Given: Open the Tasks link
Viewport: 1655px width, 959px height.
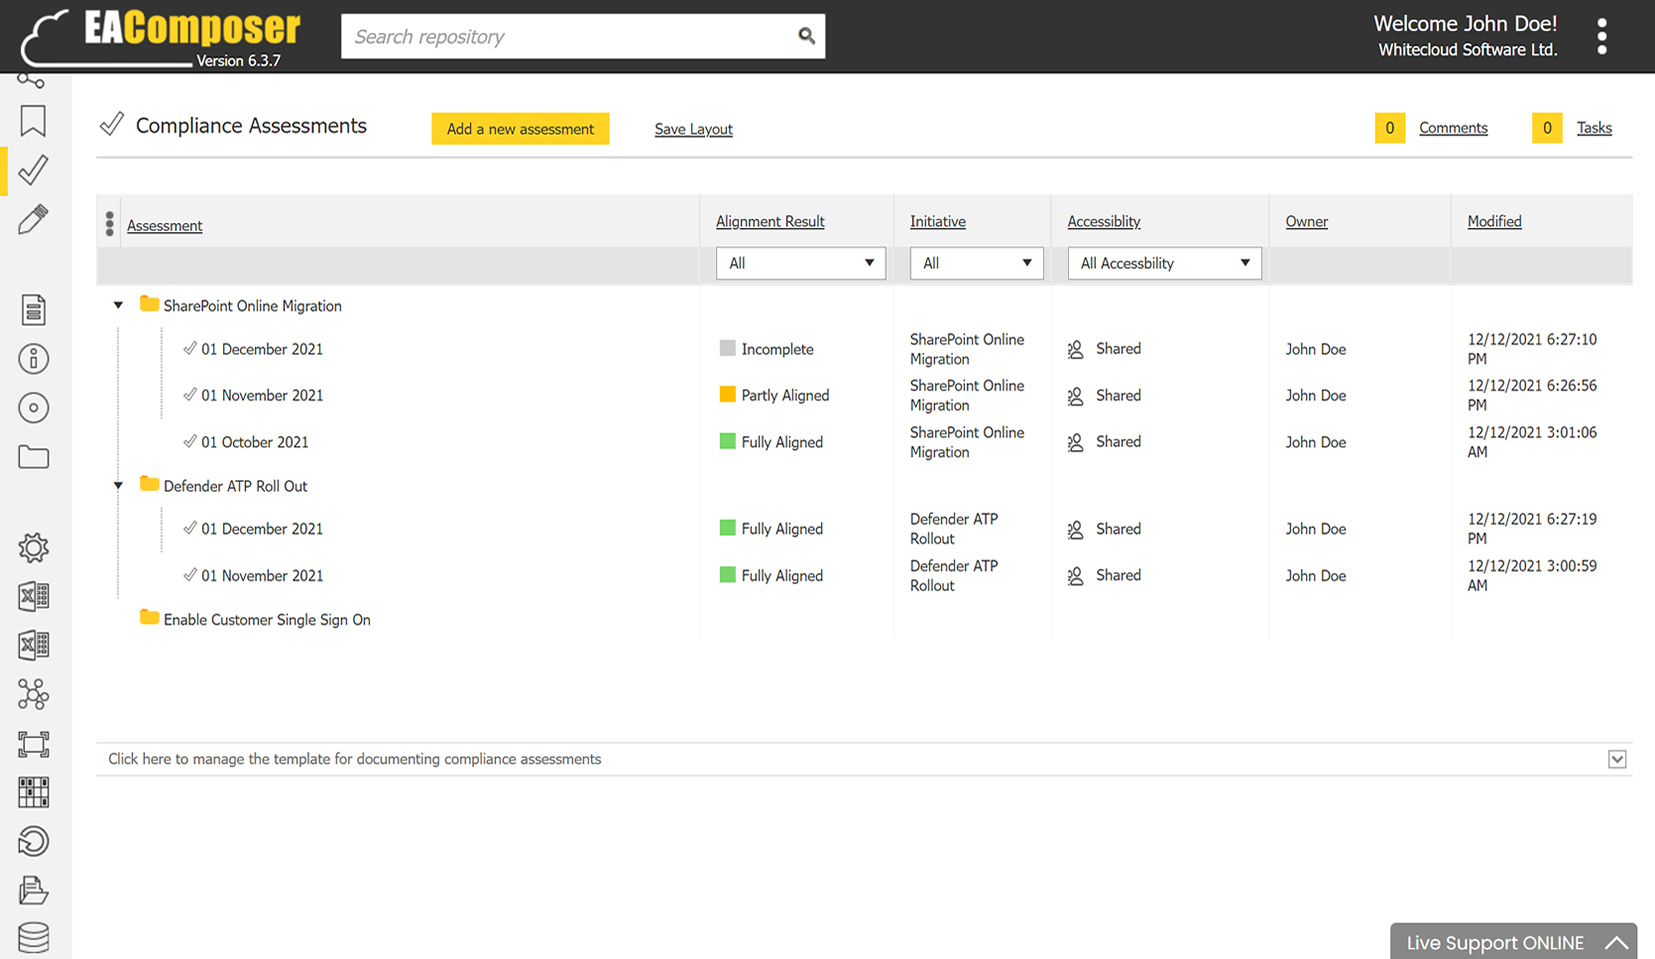Looking at the screenshot, I should pos(1594,128).
